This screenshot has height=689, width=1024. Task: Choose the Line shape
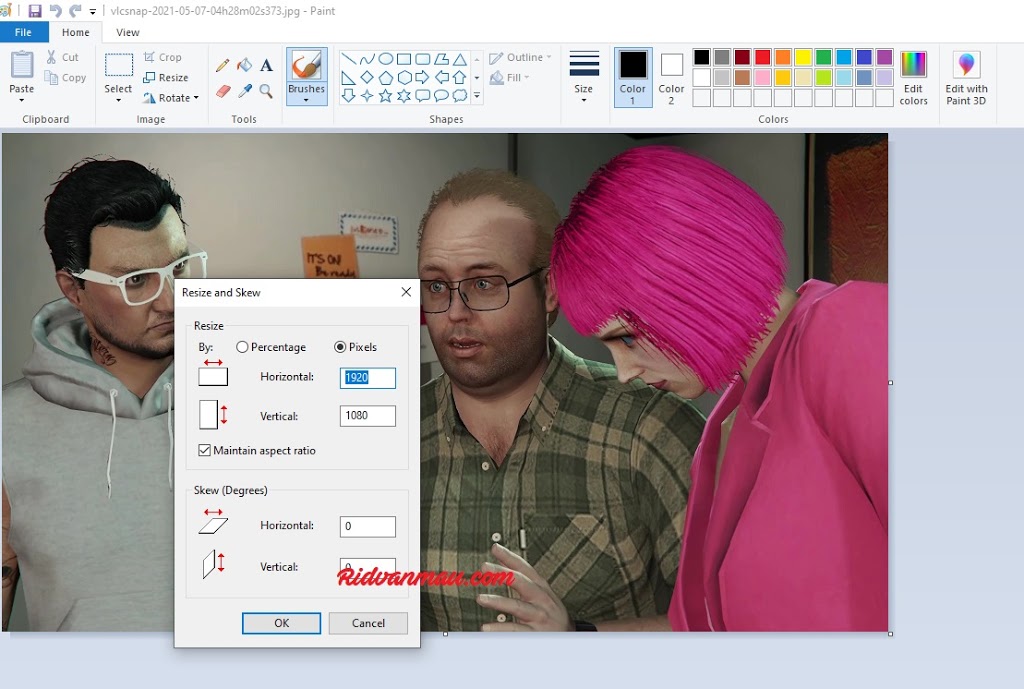(348, 59)
